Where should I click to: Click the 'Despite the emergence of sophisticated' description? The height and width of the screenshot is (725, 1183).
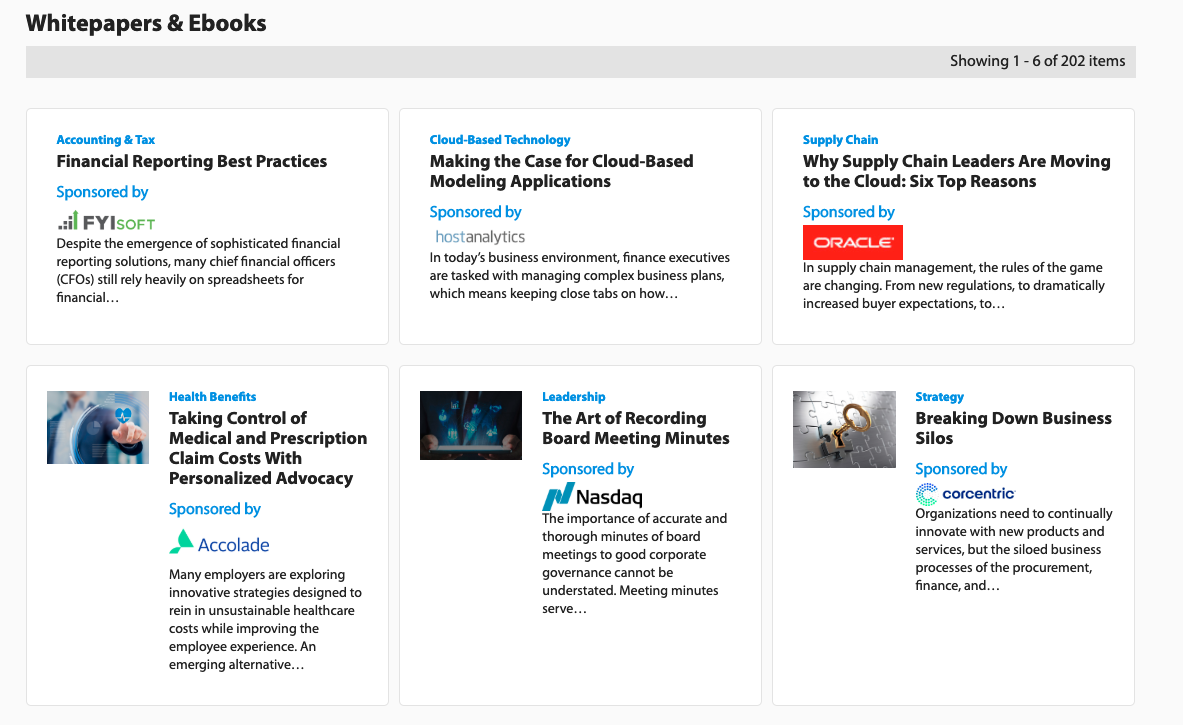tap(198, 271)
